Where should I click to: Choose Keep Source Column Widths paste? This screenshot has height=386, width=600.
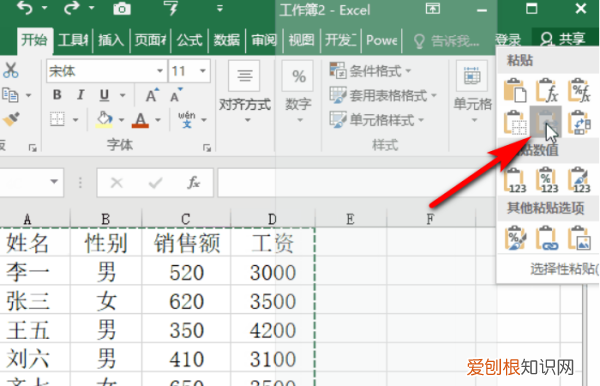(546, 122)
